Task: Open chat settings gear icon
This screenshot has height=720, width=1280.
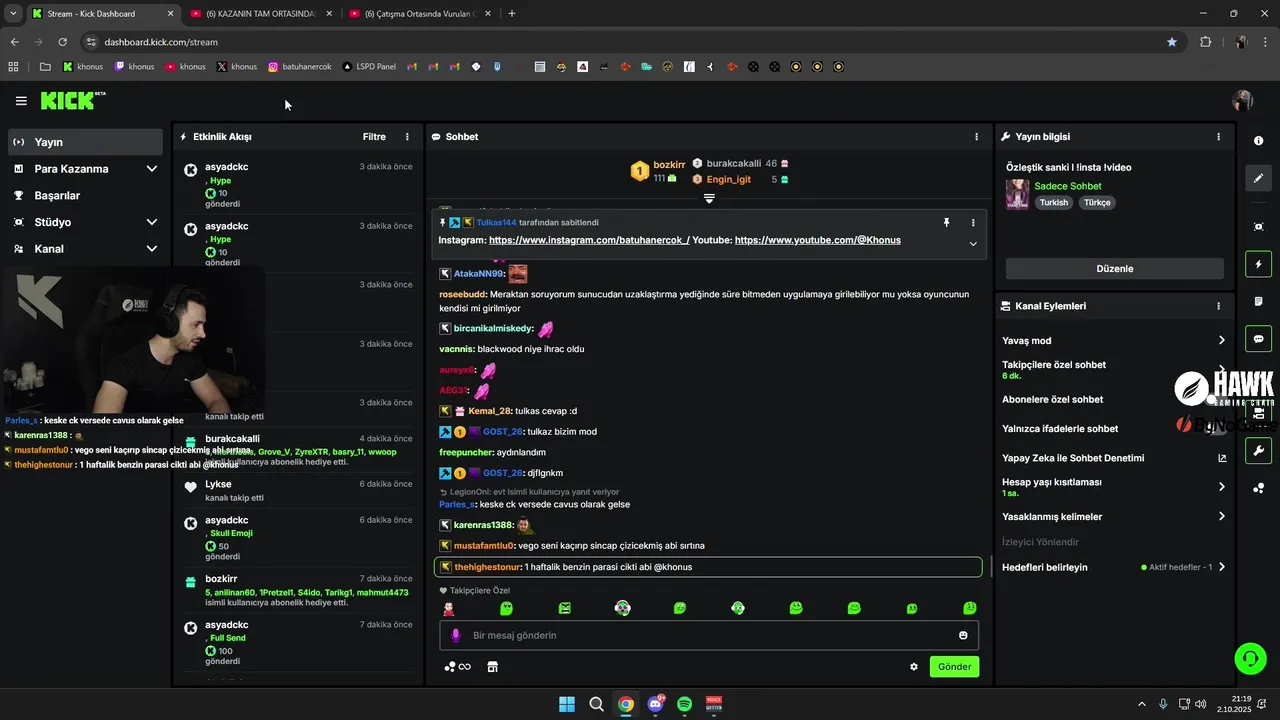Action: coord(914,667)
